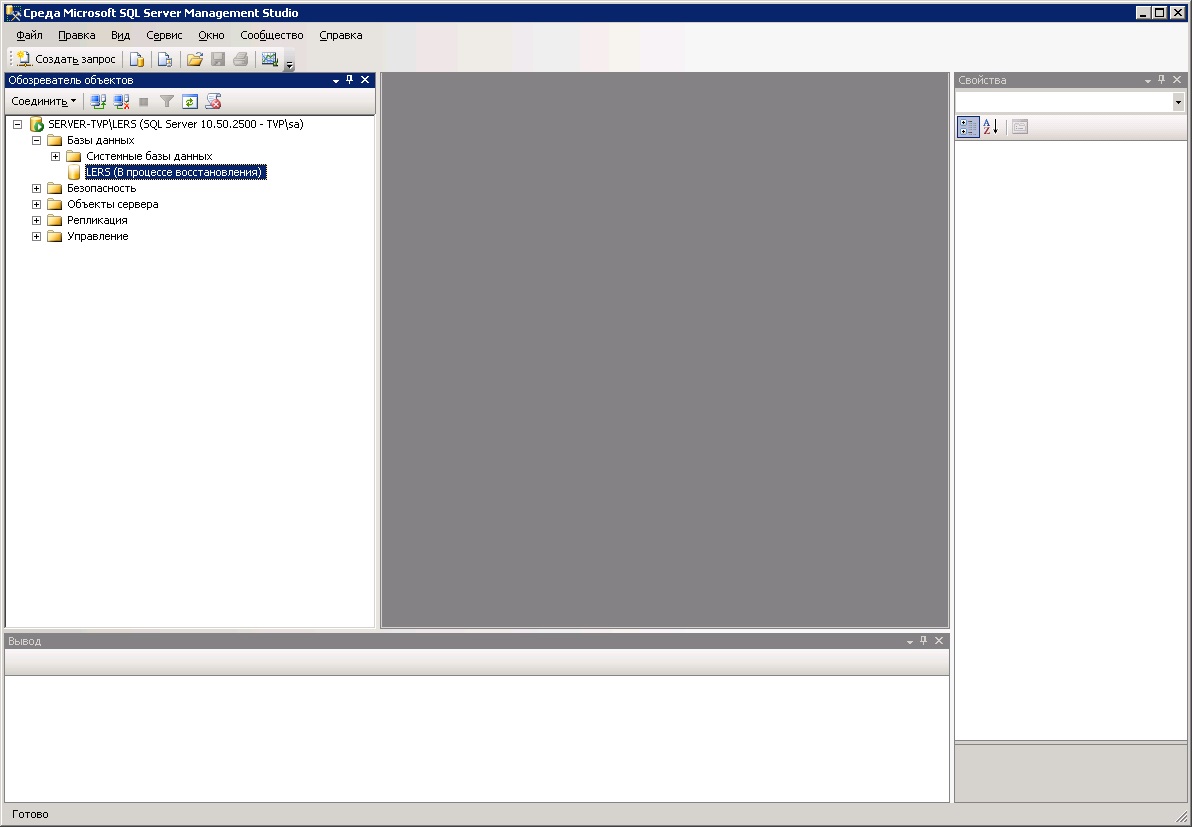
Task: Select the Базы данных tree item
Action: pyautogui.click(x=100, y=140)
